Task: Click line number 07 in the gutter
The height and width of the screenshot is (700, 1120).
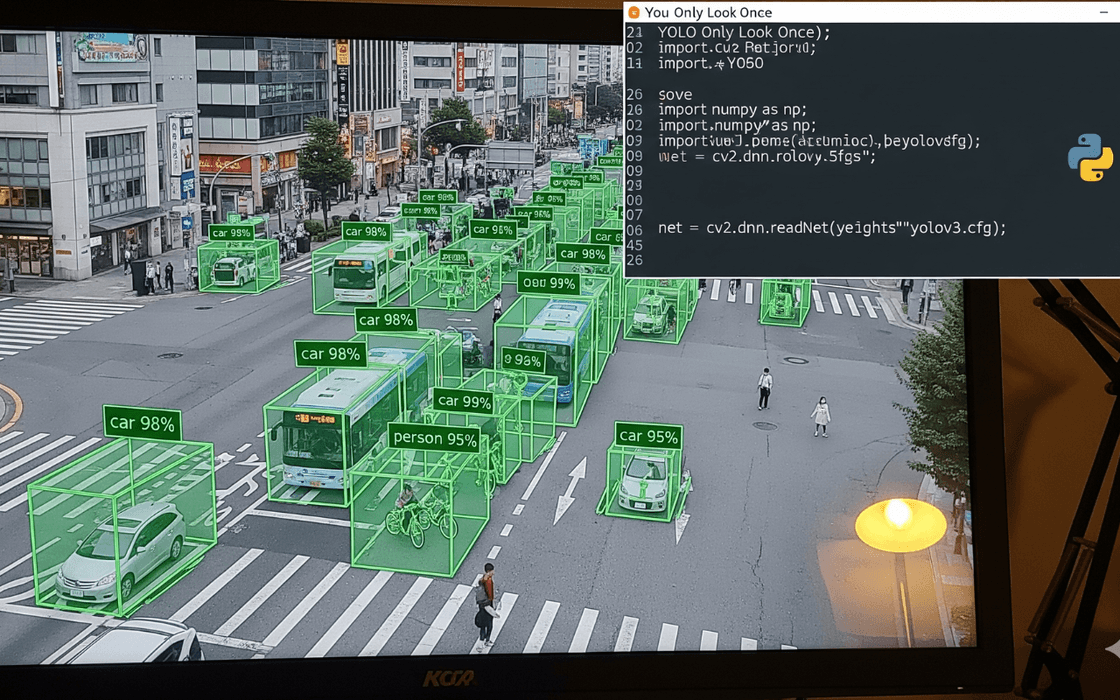Action: pyautogui.click(x=634, y=214)
